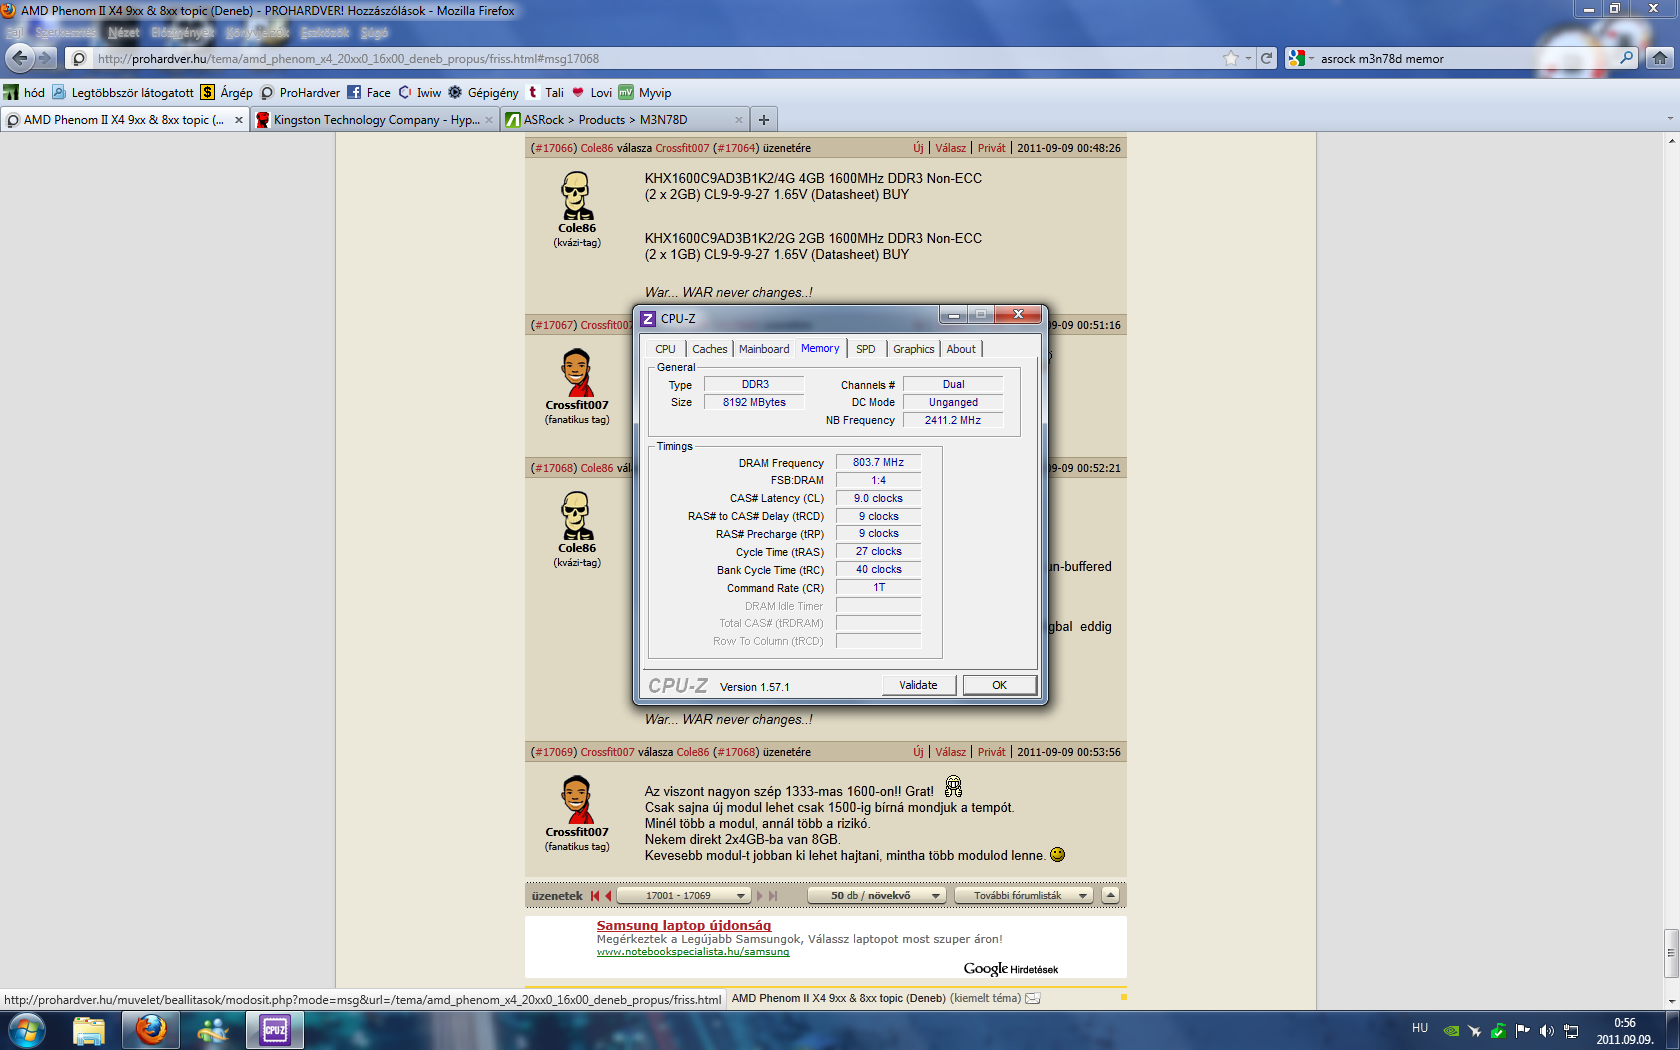Viewport: 1680px width, 1050px height.
Task: Open '50 db / növekvő' sorting dropdown
Action: (x=877, y=896)
